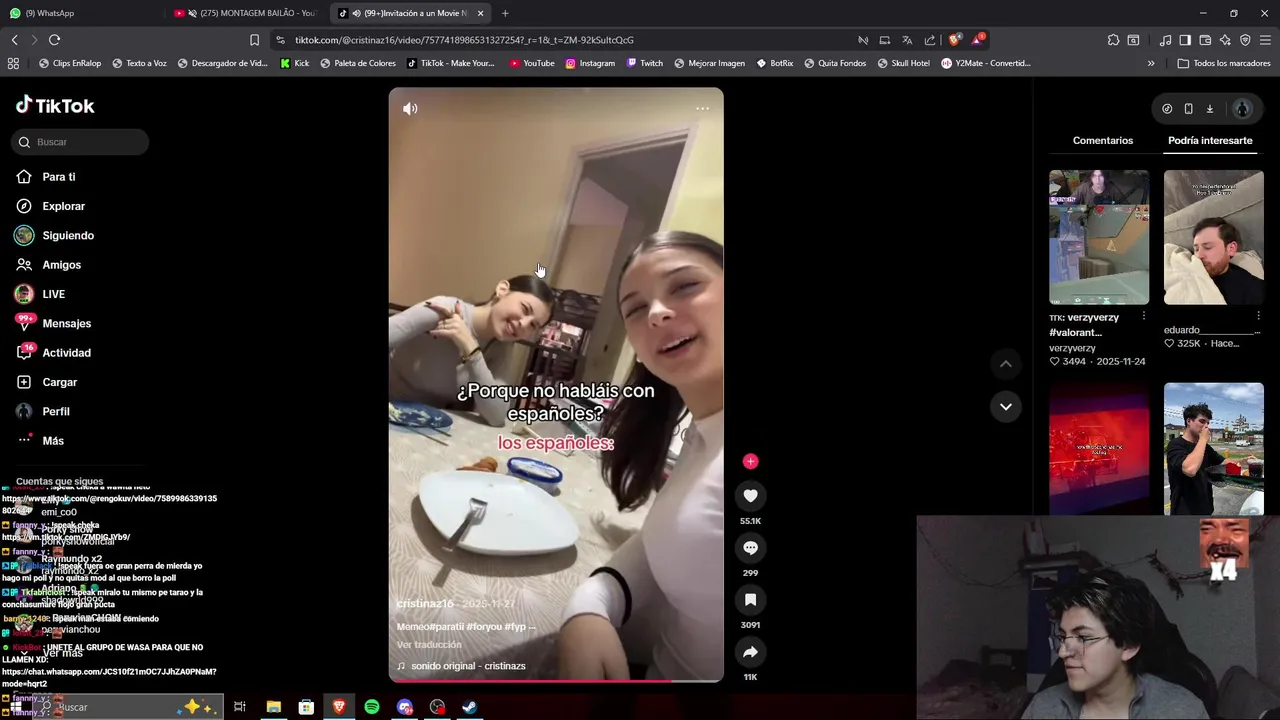Reload the page with the refresh icon
This screenshot has width=1280, height=720.
pyautogui.click(x=54, y=40)
